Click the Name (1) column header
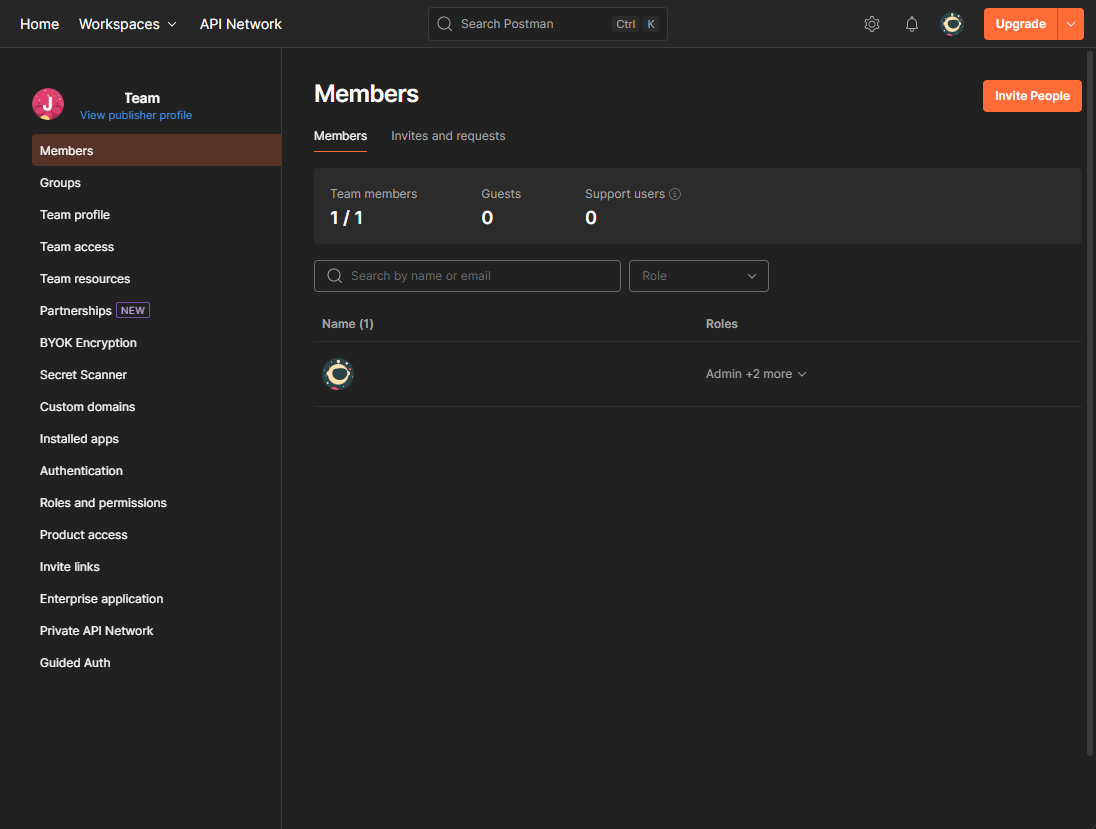 pos(347,324)
